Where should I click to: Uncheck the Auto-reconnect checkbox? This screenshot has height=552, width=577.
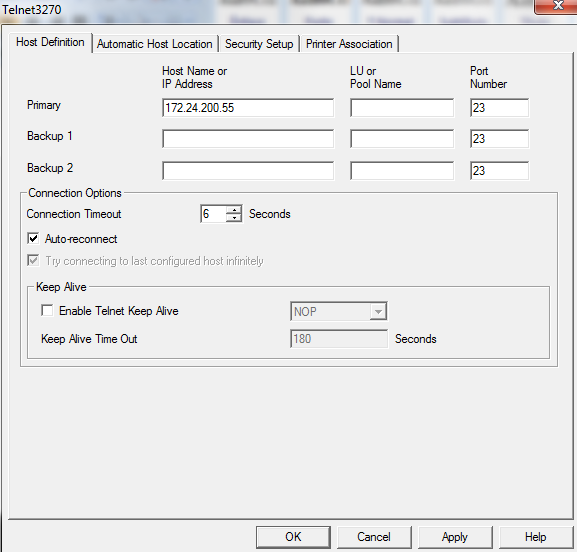coord(33,238)
